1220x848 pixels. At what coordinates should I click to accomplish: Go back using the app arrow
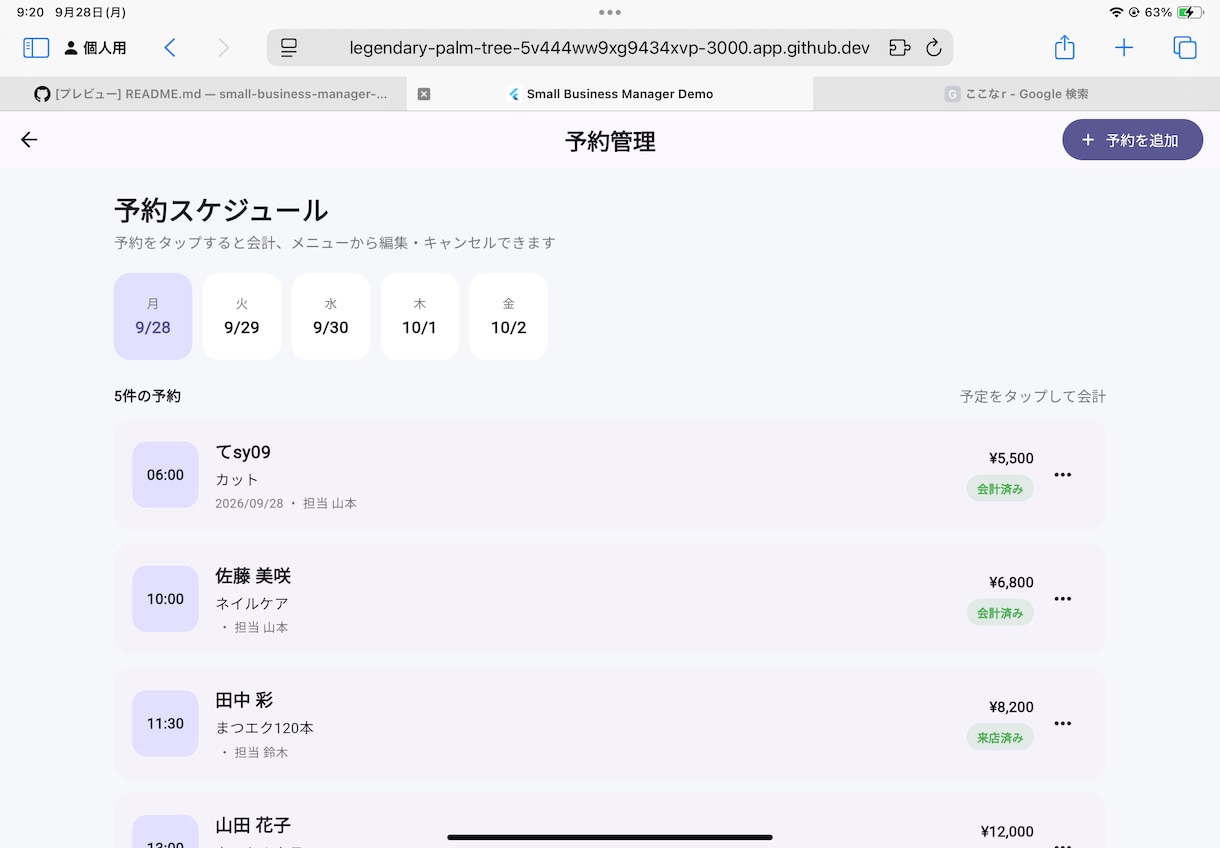pos(29,140)
